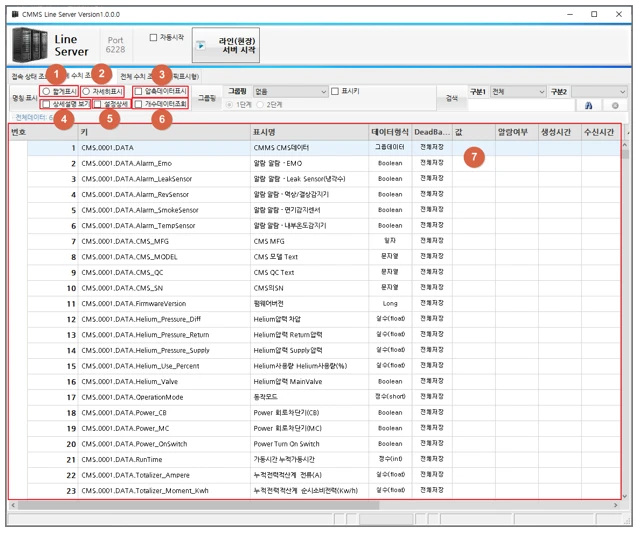This screenshot has width=639, height=533.
Task: Click the horizontal scrollbar right arrow
Action: (615, 505)
